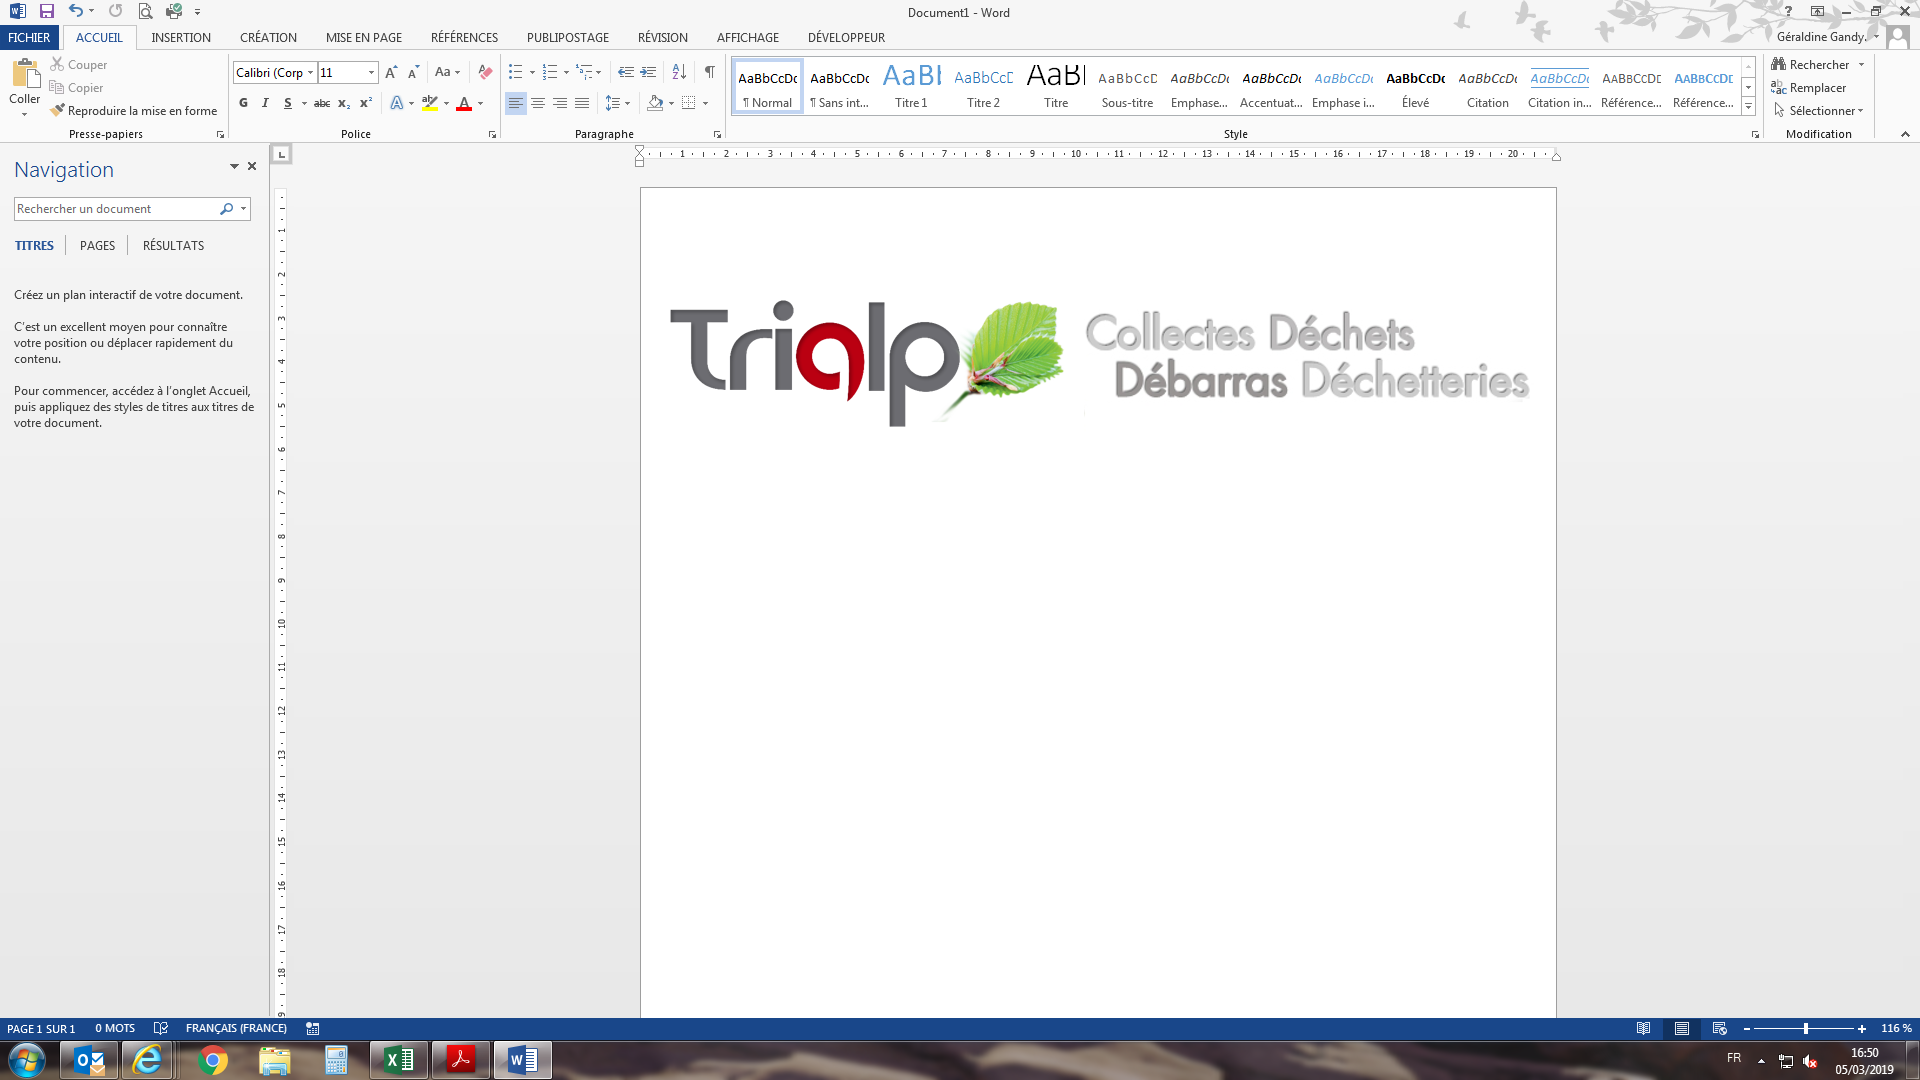1920x1080 pixels.
Task: Click the numbered list icon
Action: coord(549,73)
